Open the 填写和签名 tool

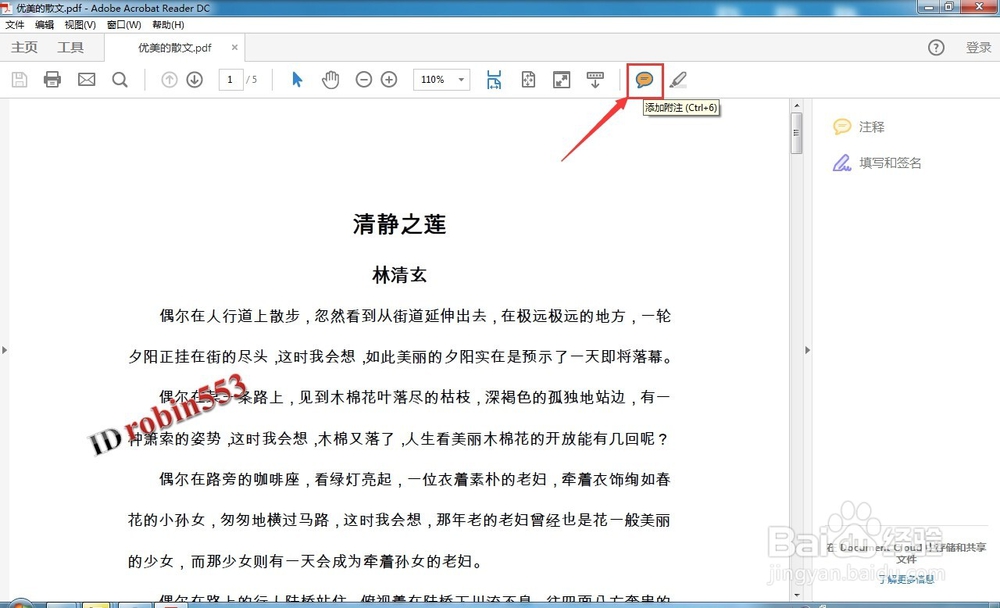[x=878, y=163]
